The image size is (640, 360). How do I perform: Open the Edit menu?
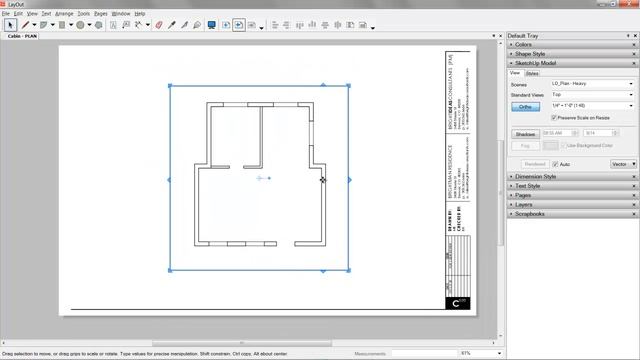pyautogui.click(x=18, y=14)
